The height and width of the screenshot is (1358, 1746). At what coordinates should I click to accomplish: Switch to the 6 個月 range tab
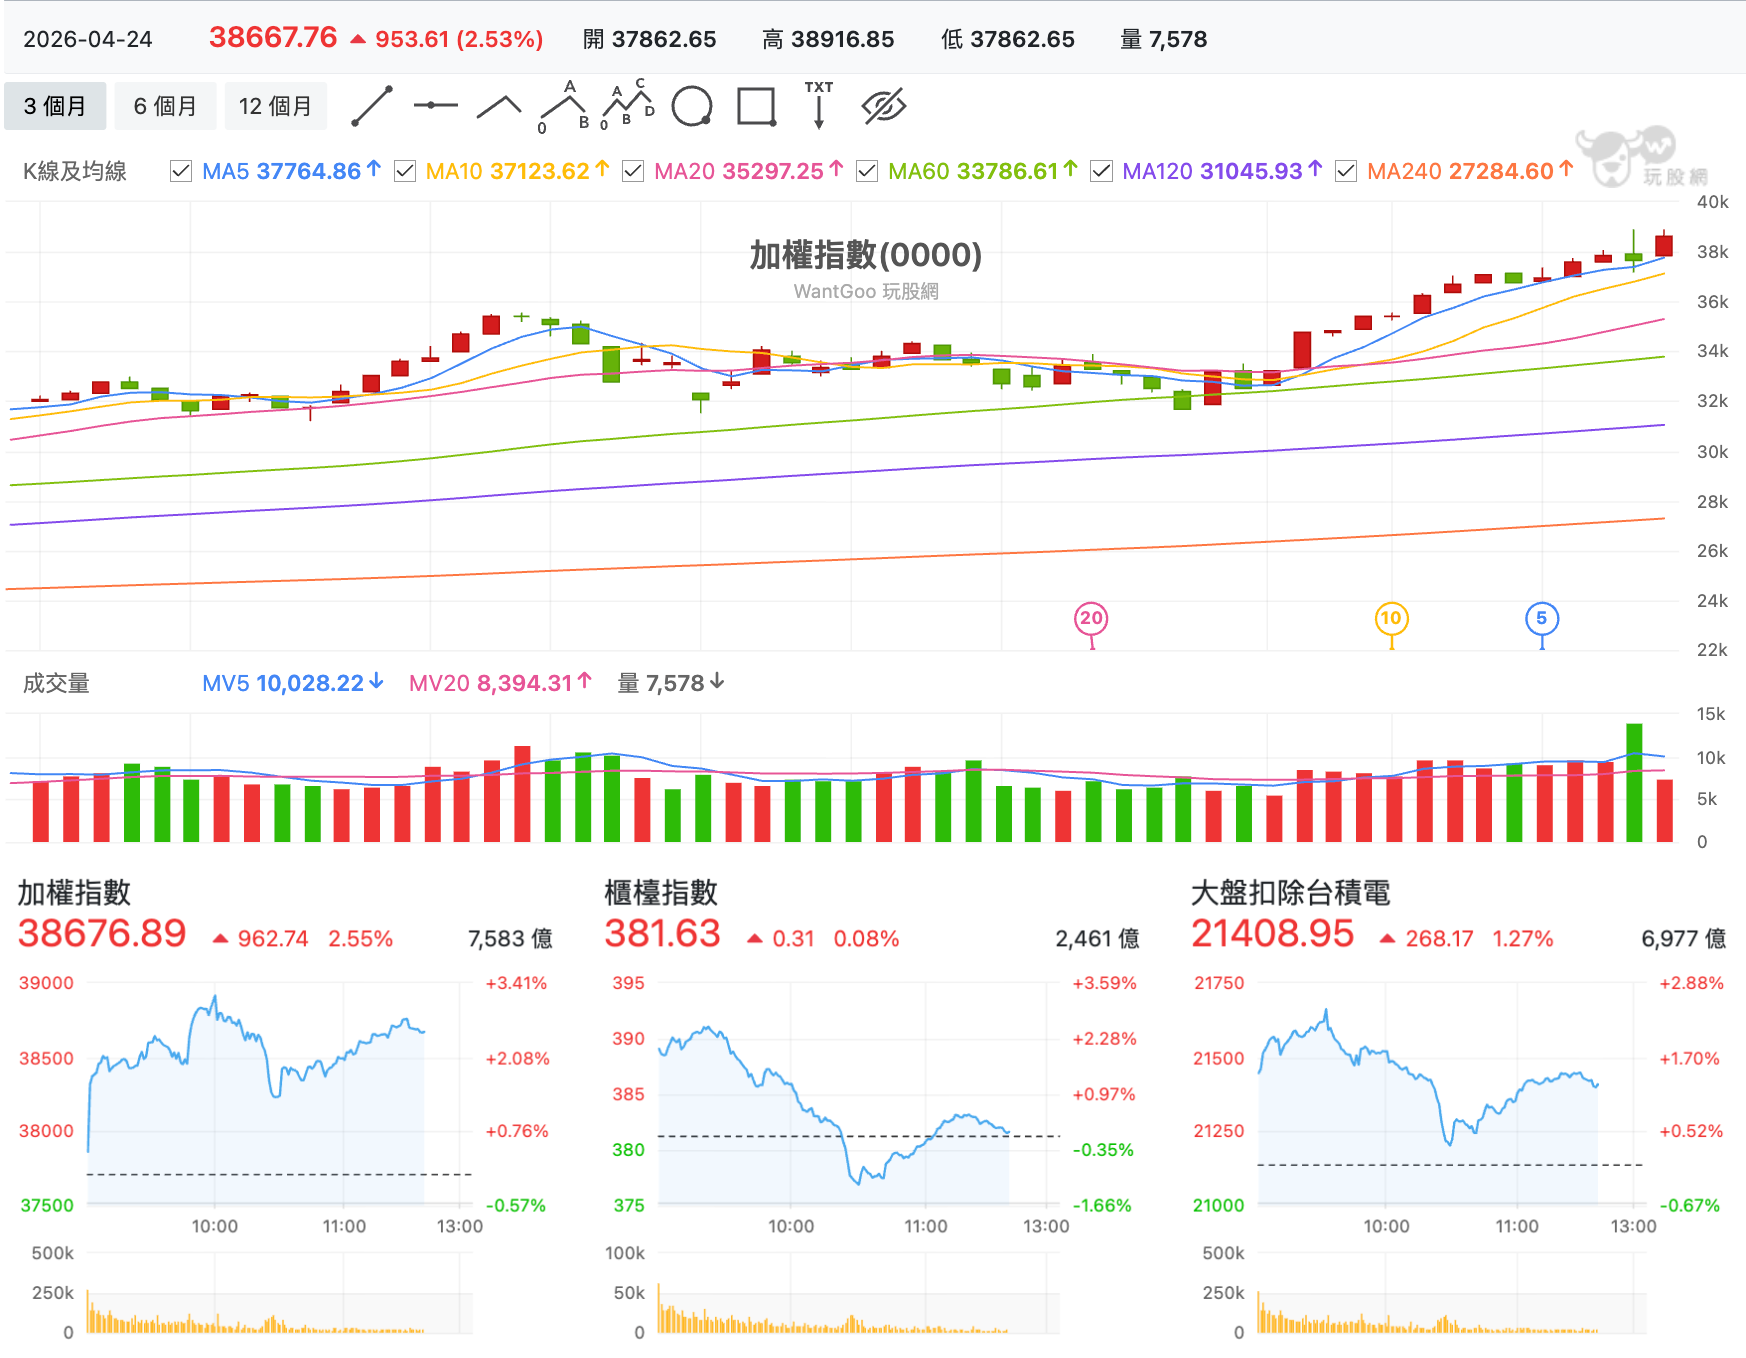(165, 106)
